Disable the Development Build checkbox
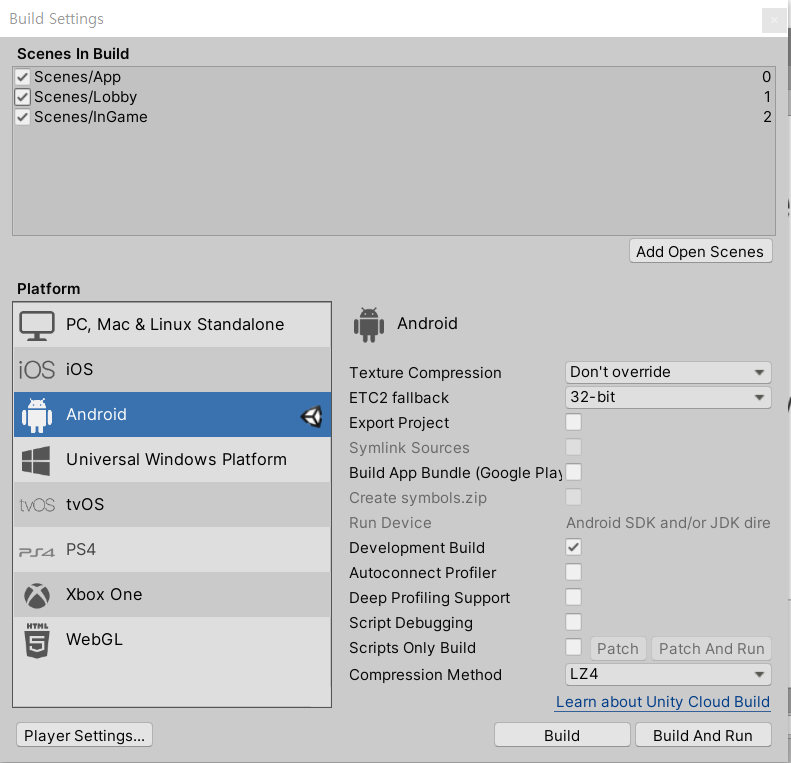Viewport: 791px width, 763px height. pos(574,547)
